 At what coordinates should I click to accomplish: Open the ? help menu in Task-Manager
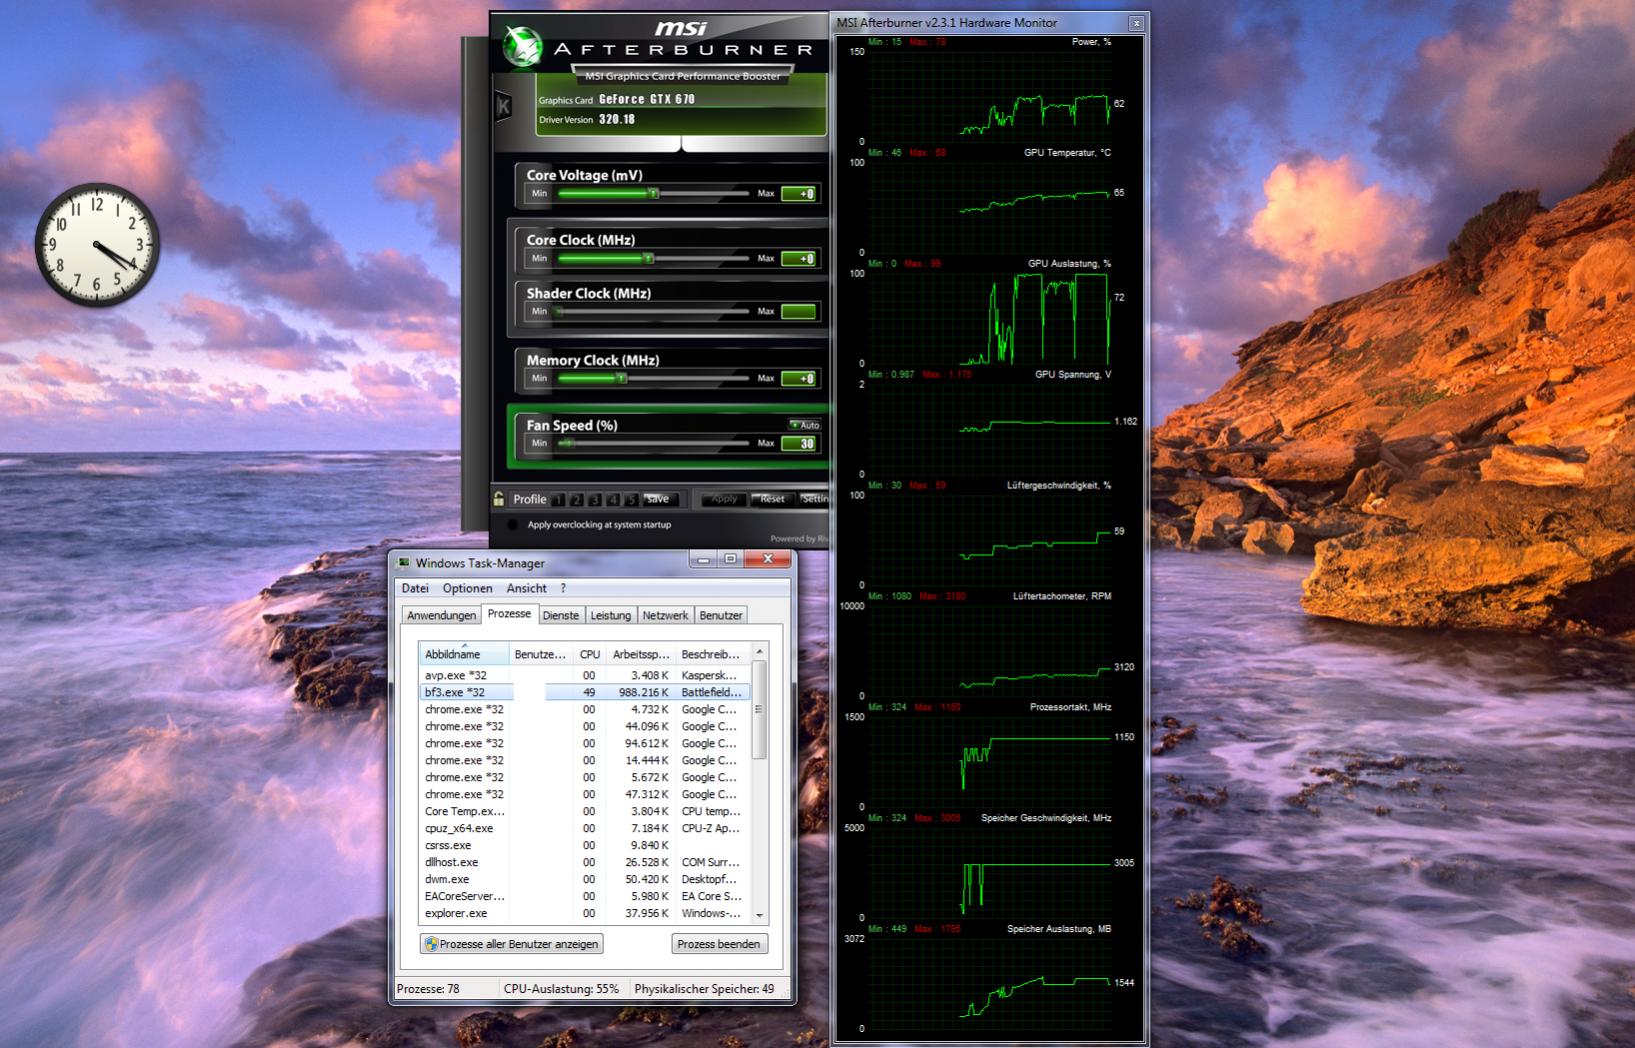click(x=563, y=588)
